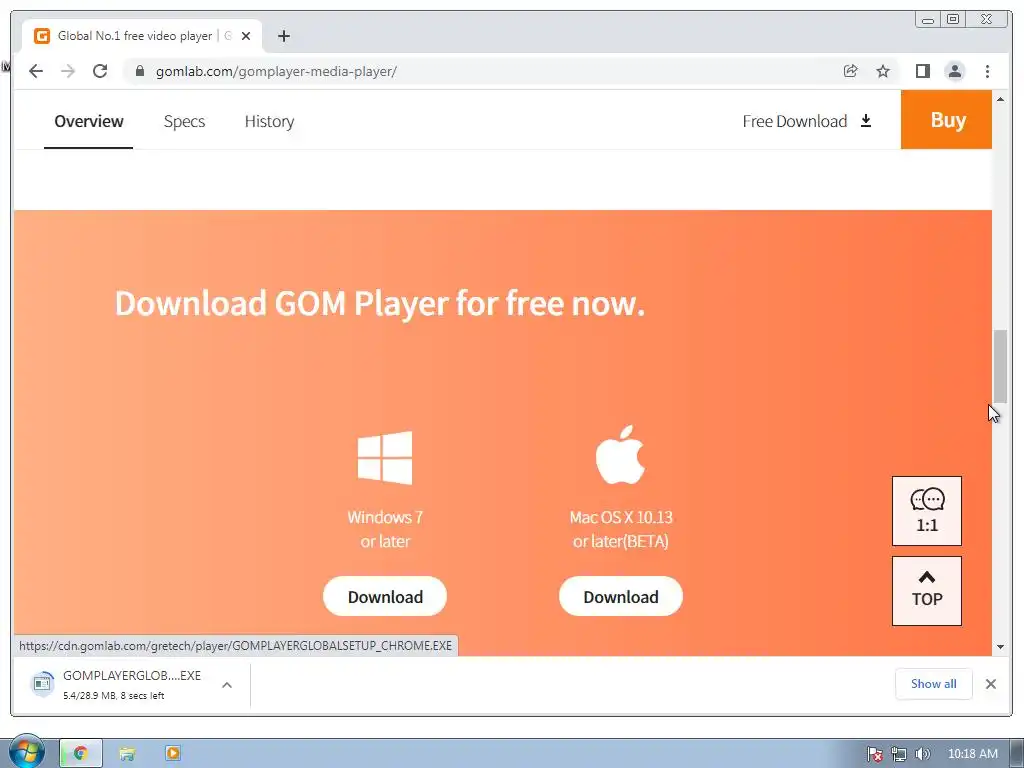Jump to TOP of the page
Viewport: 1024px width, 768px height.
[927, 590]
